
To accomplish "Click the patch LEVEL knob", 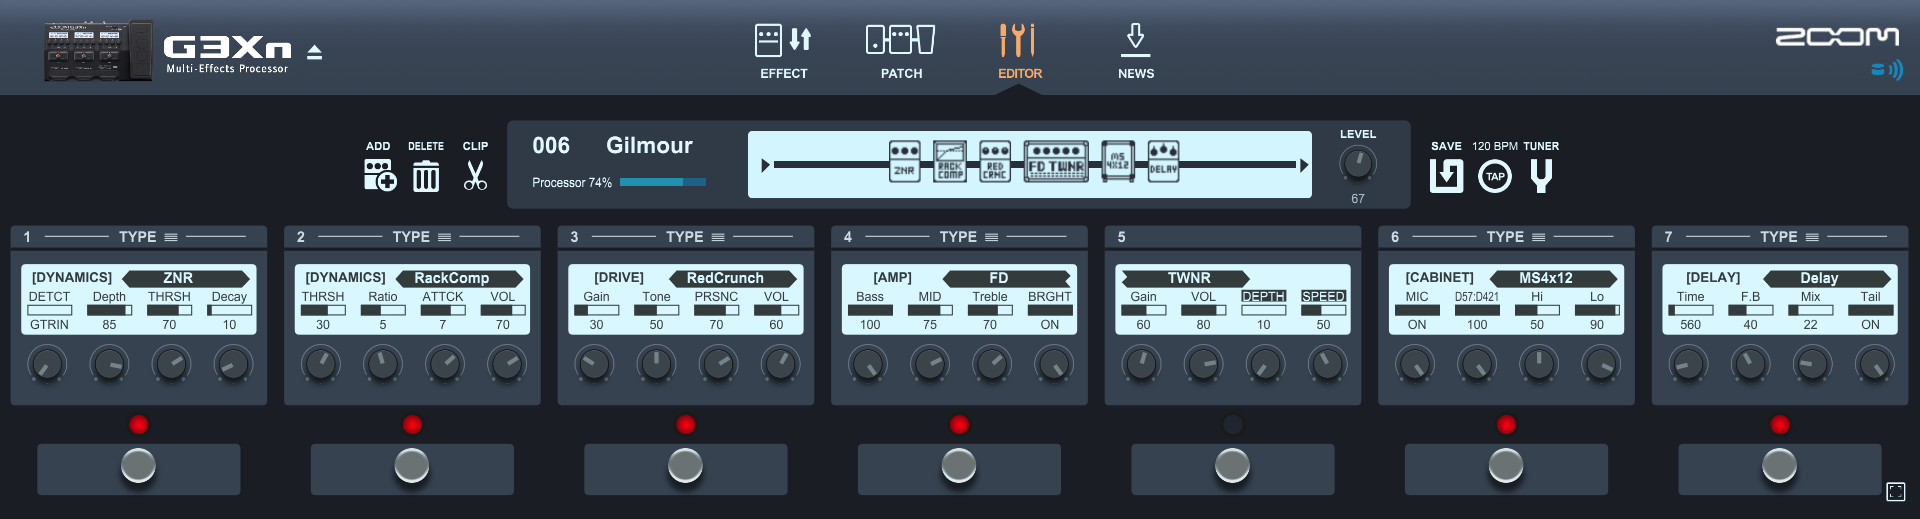I will [x=1357, y=164].
